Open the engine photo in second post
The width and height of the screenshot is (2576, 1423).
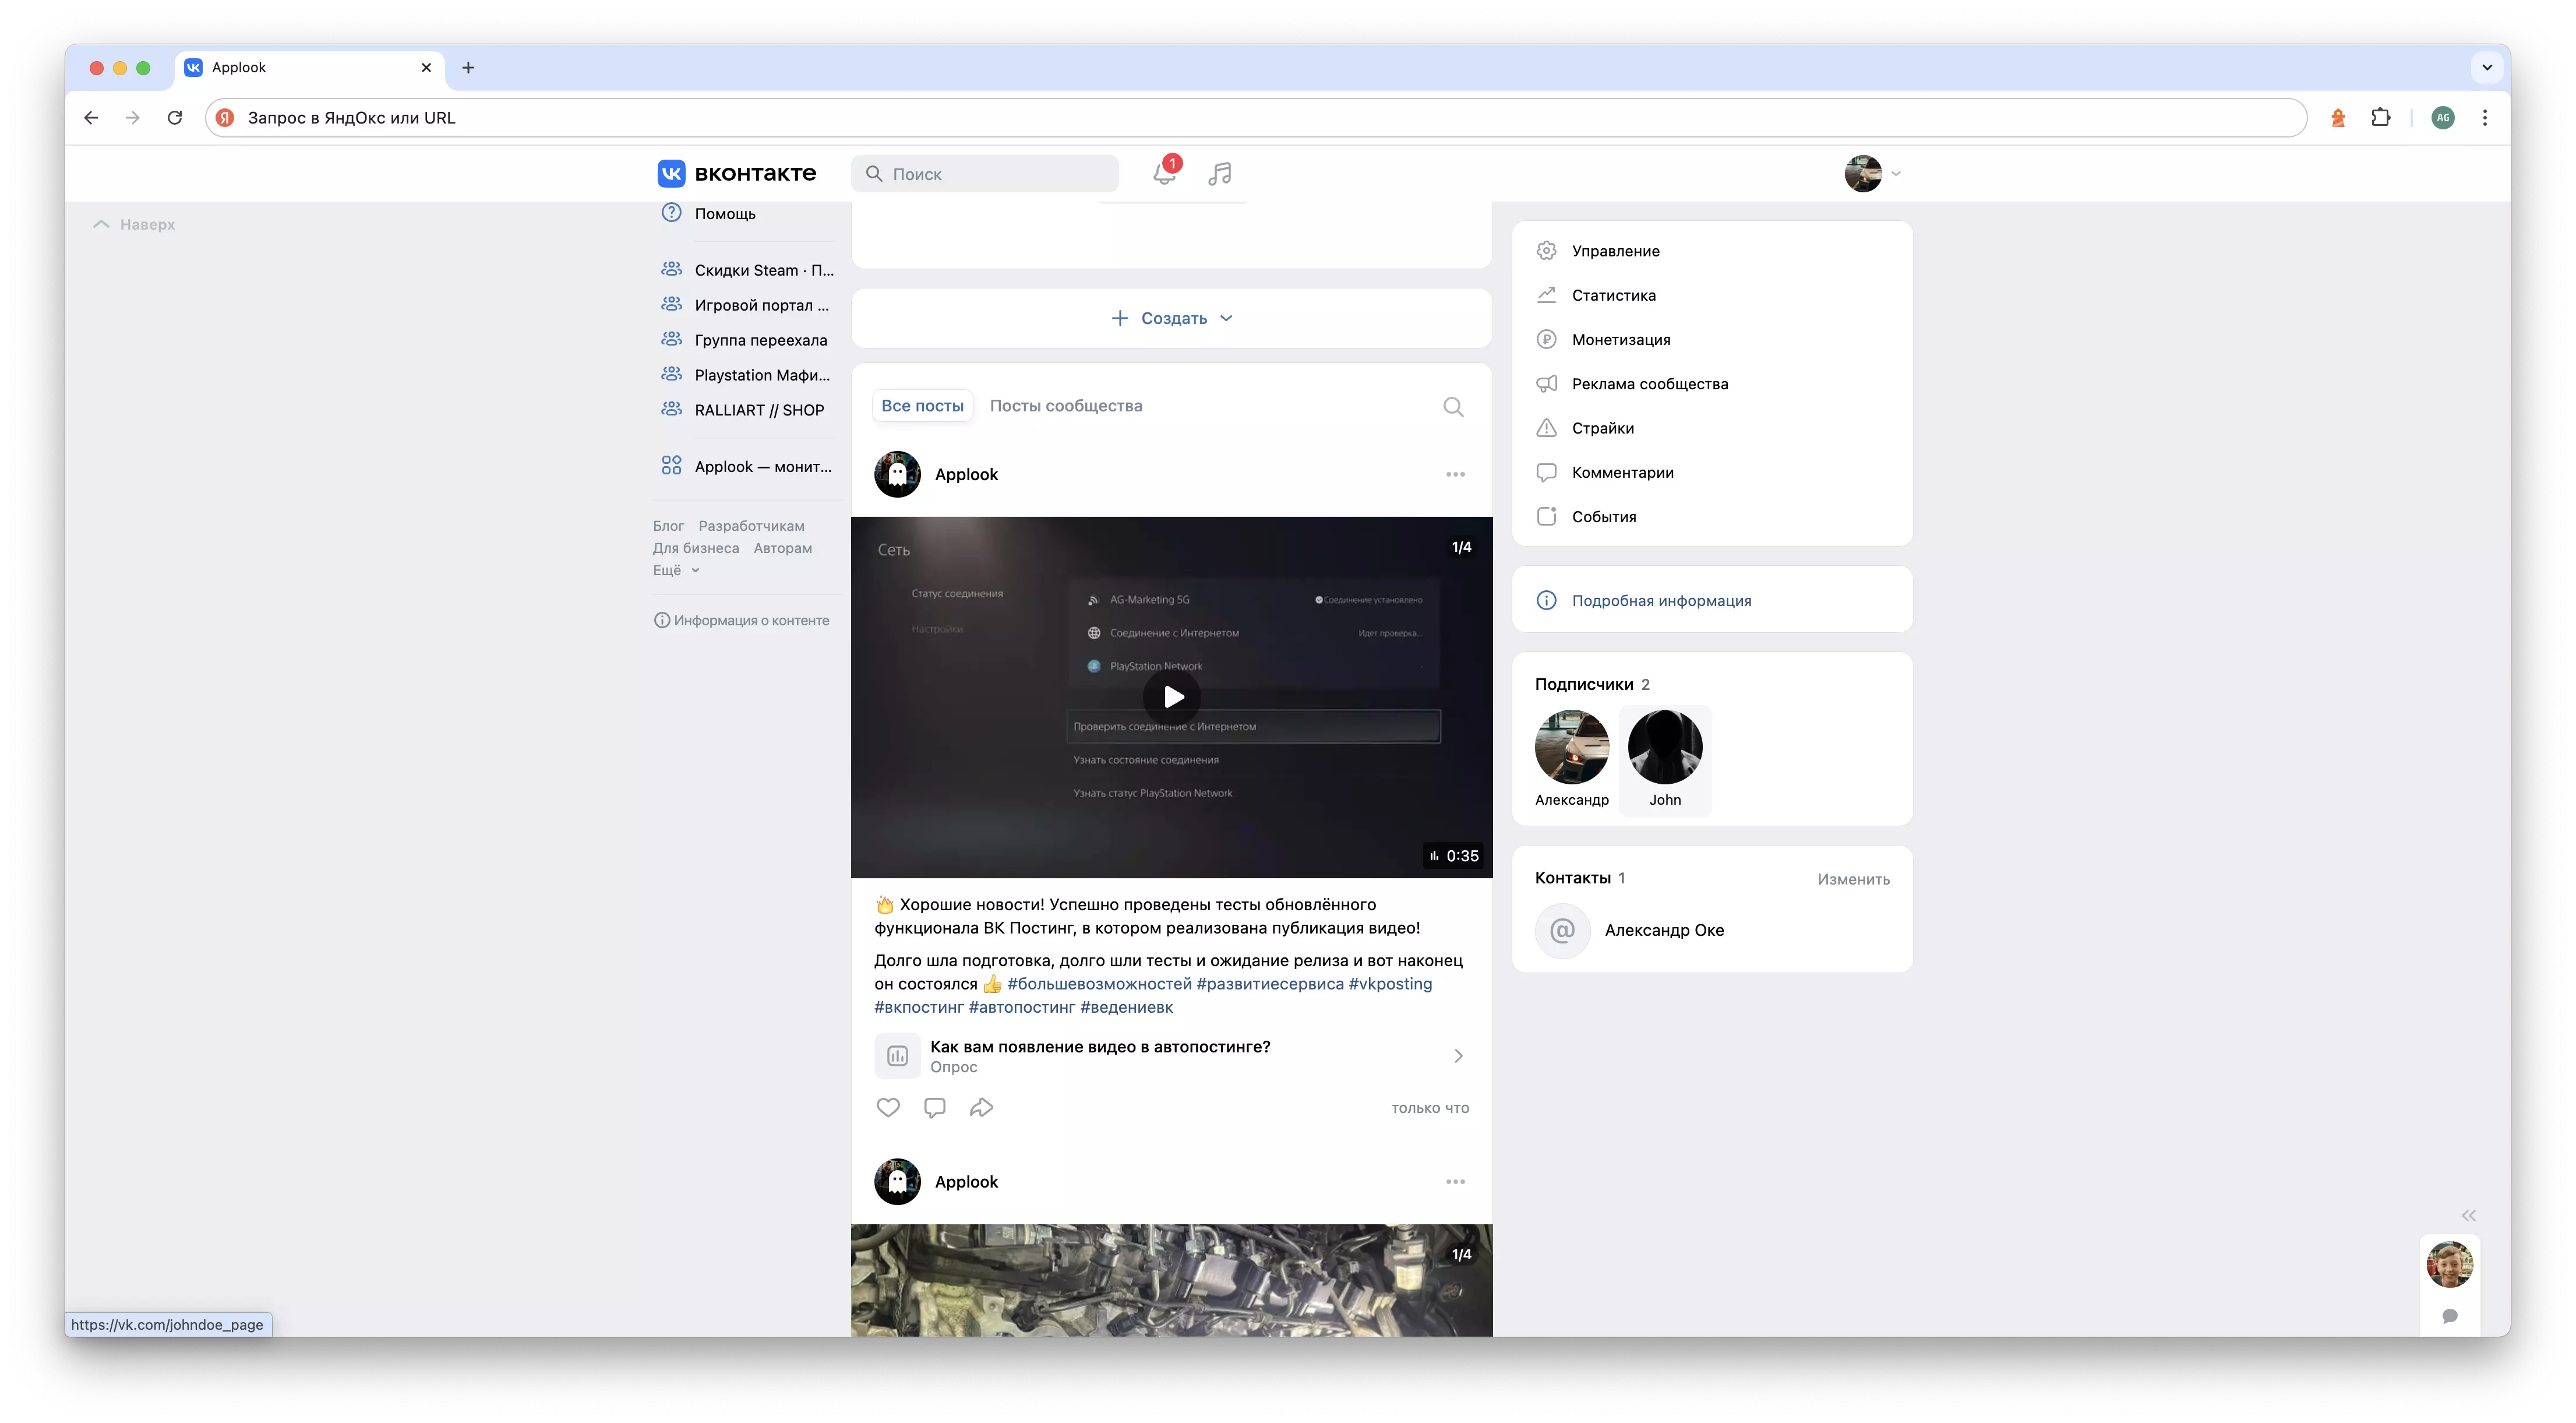click(x=1171, y=1280)
